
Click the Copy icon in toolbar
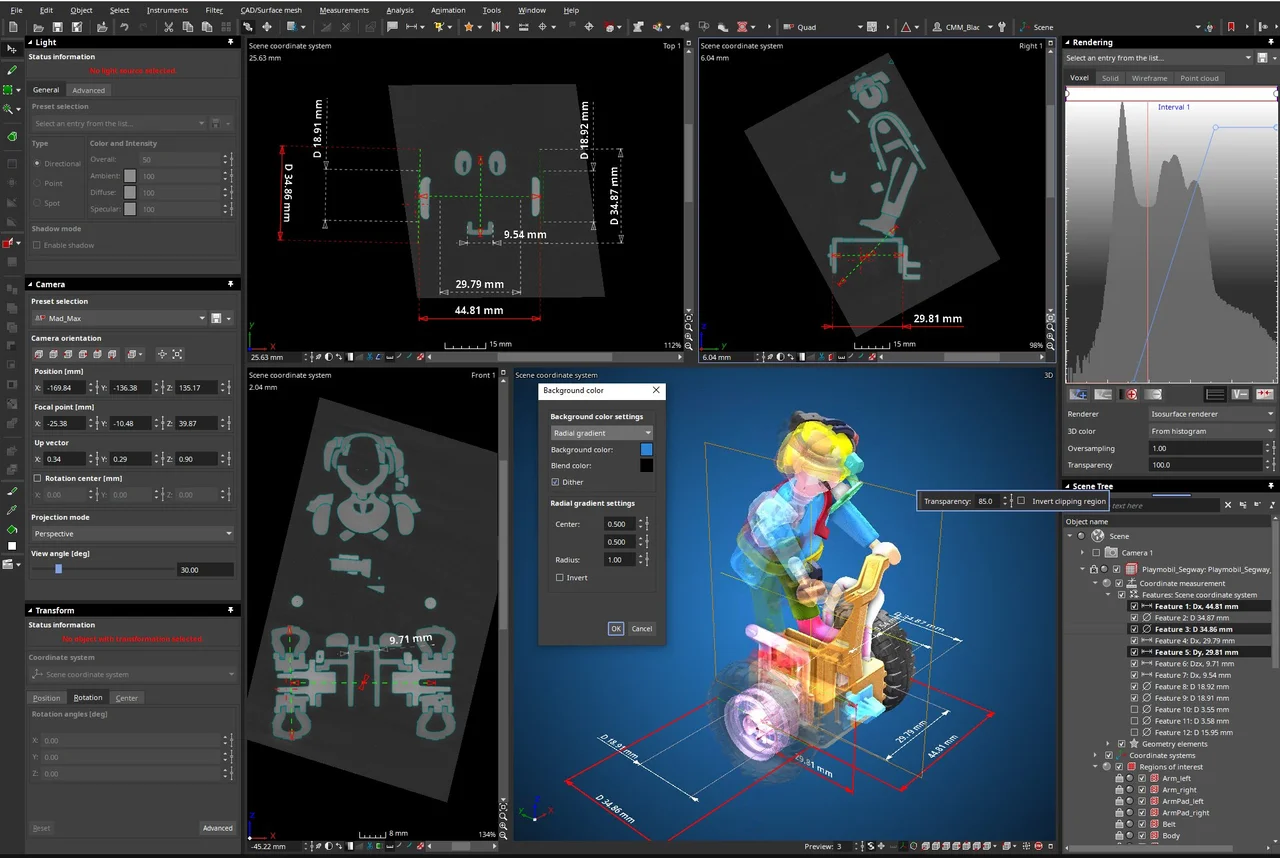pos(188,27)
